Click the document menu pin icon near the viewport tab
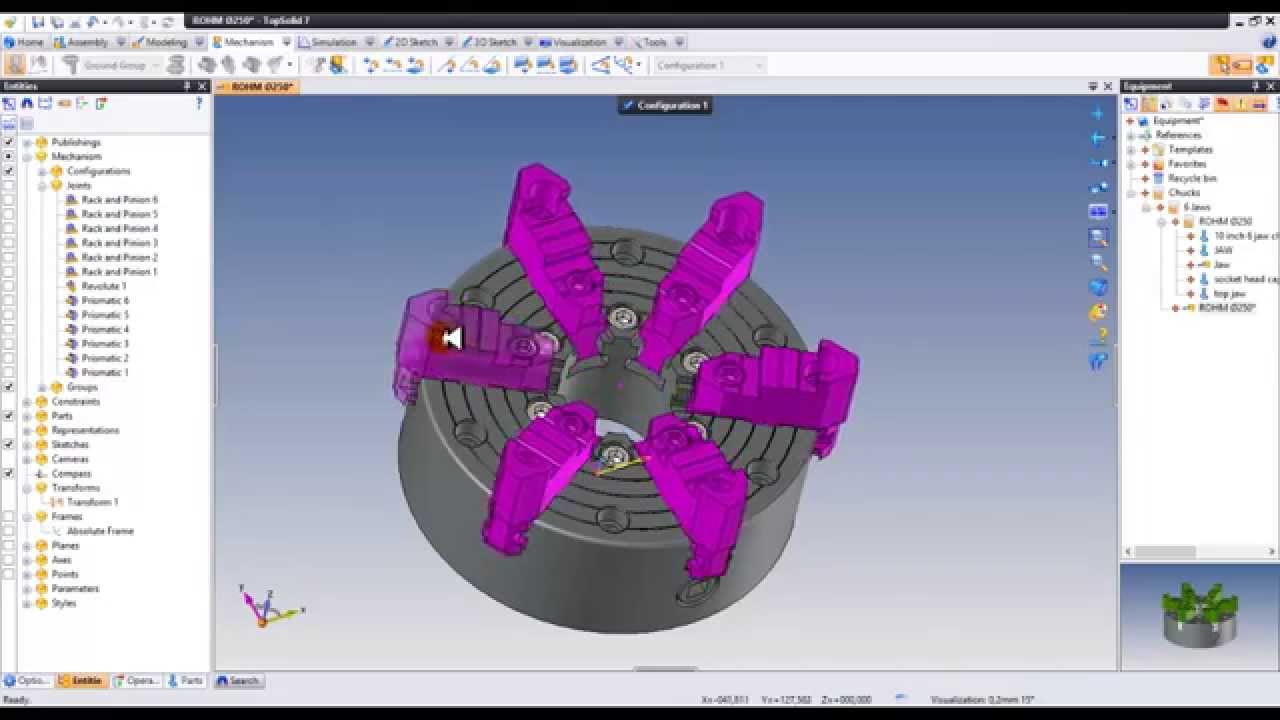 pyautogui.click(x=1093, y=87)
